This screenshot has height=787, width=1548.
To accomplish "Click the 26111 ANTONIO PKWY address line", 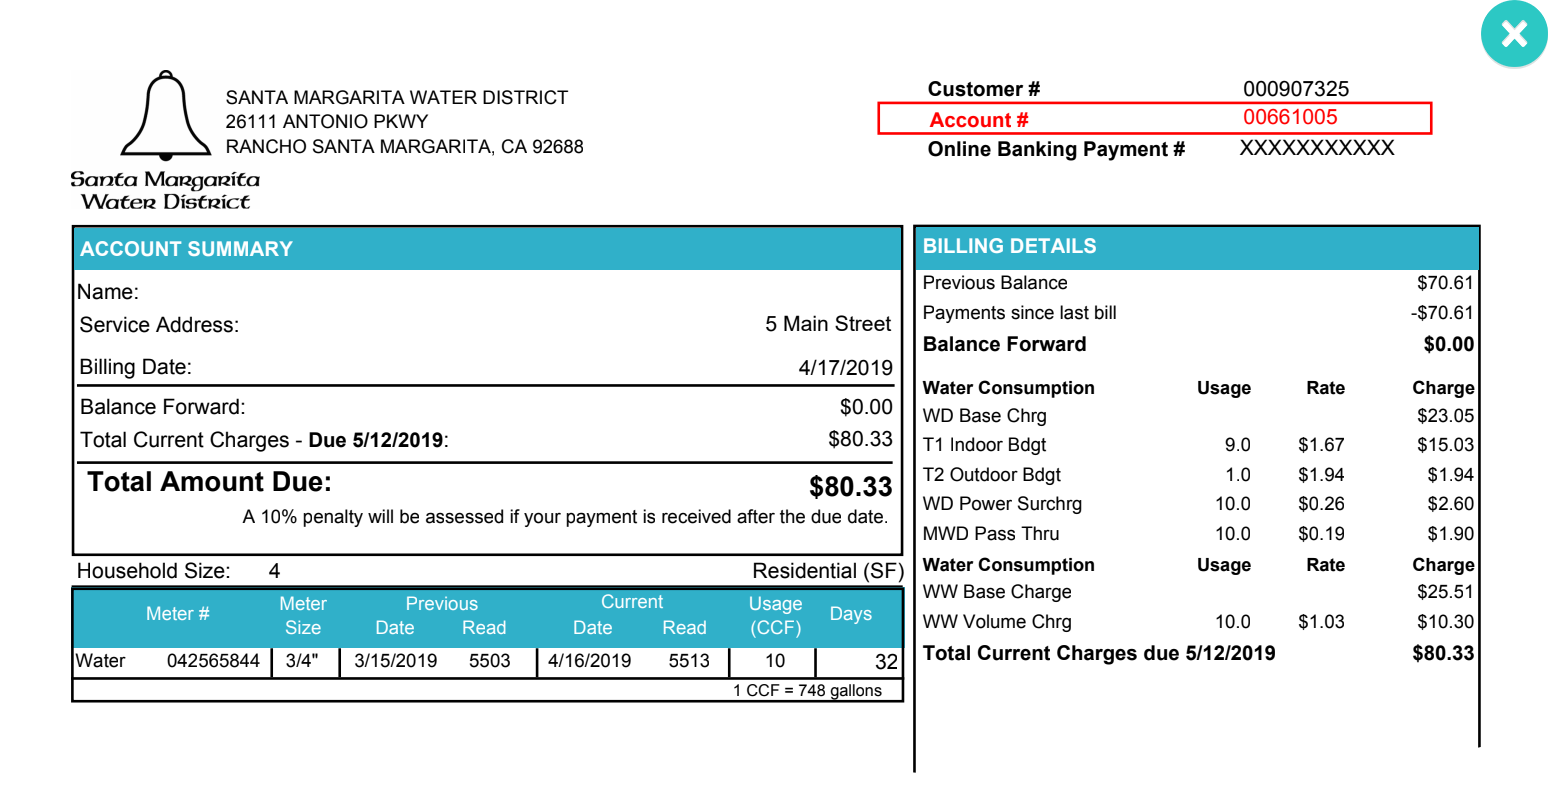I will (x=326, y=122).
